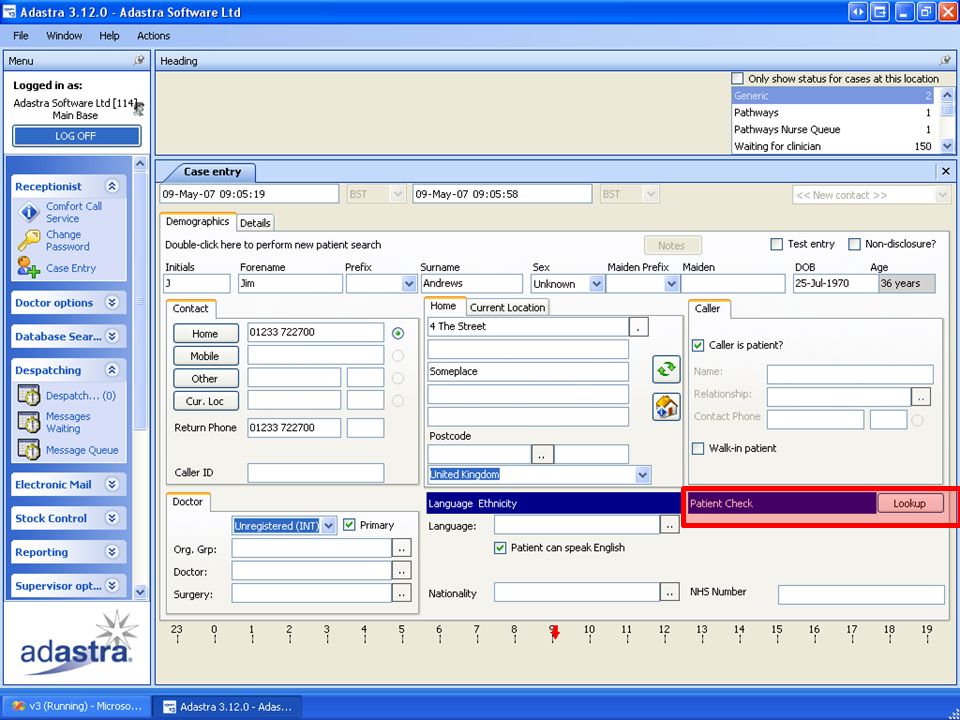
Task: Open the Actions menu
Action: [x=153, y=36]
